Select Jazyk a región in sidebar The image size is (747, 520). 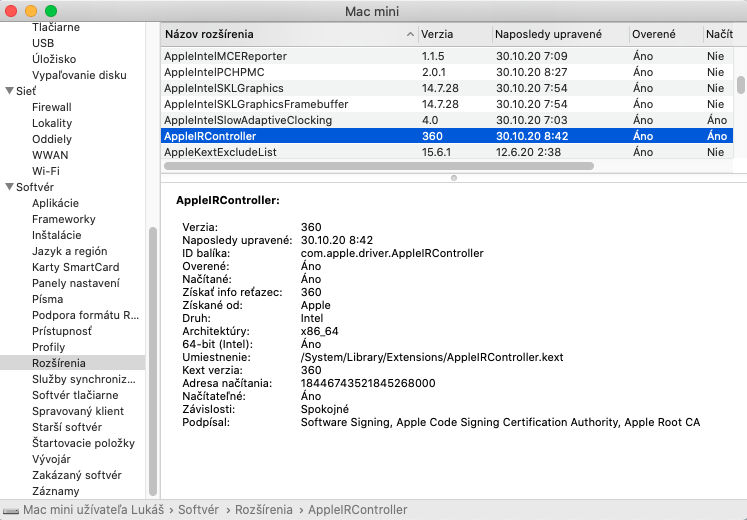(x=70, y=251)
